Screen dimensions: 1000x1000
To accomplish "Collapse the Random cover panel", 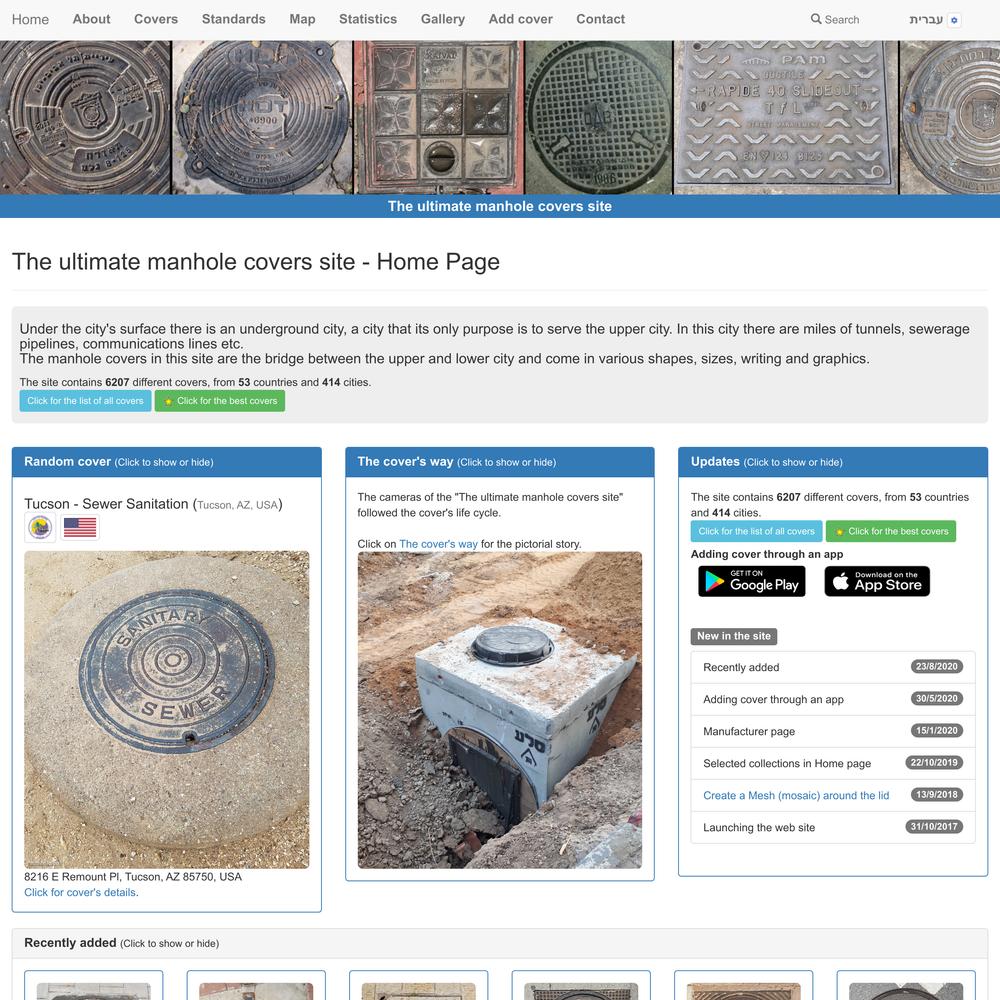I will tap(166, 462).
